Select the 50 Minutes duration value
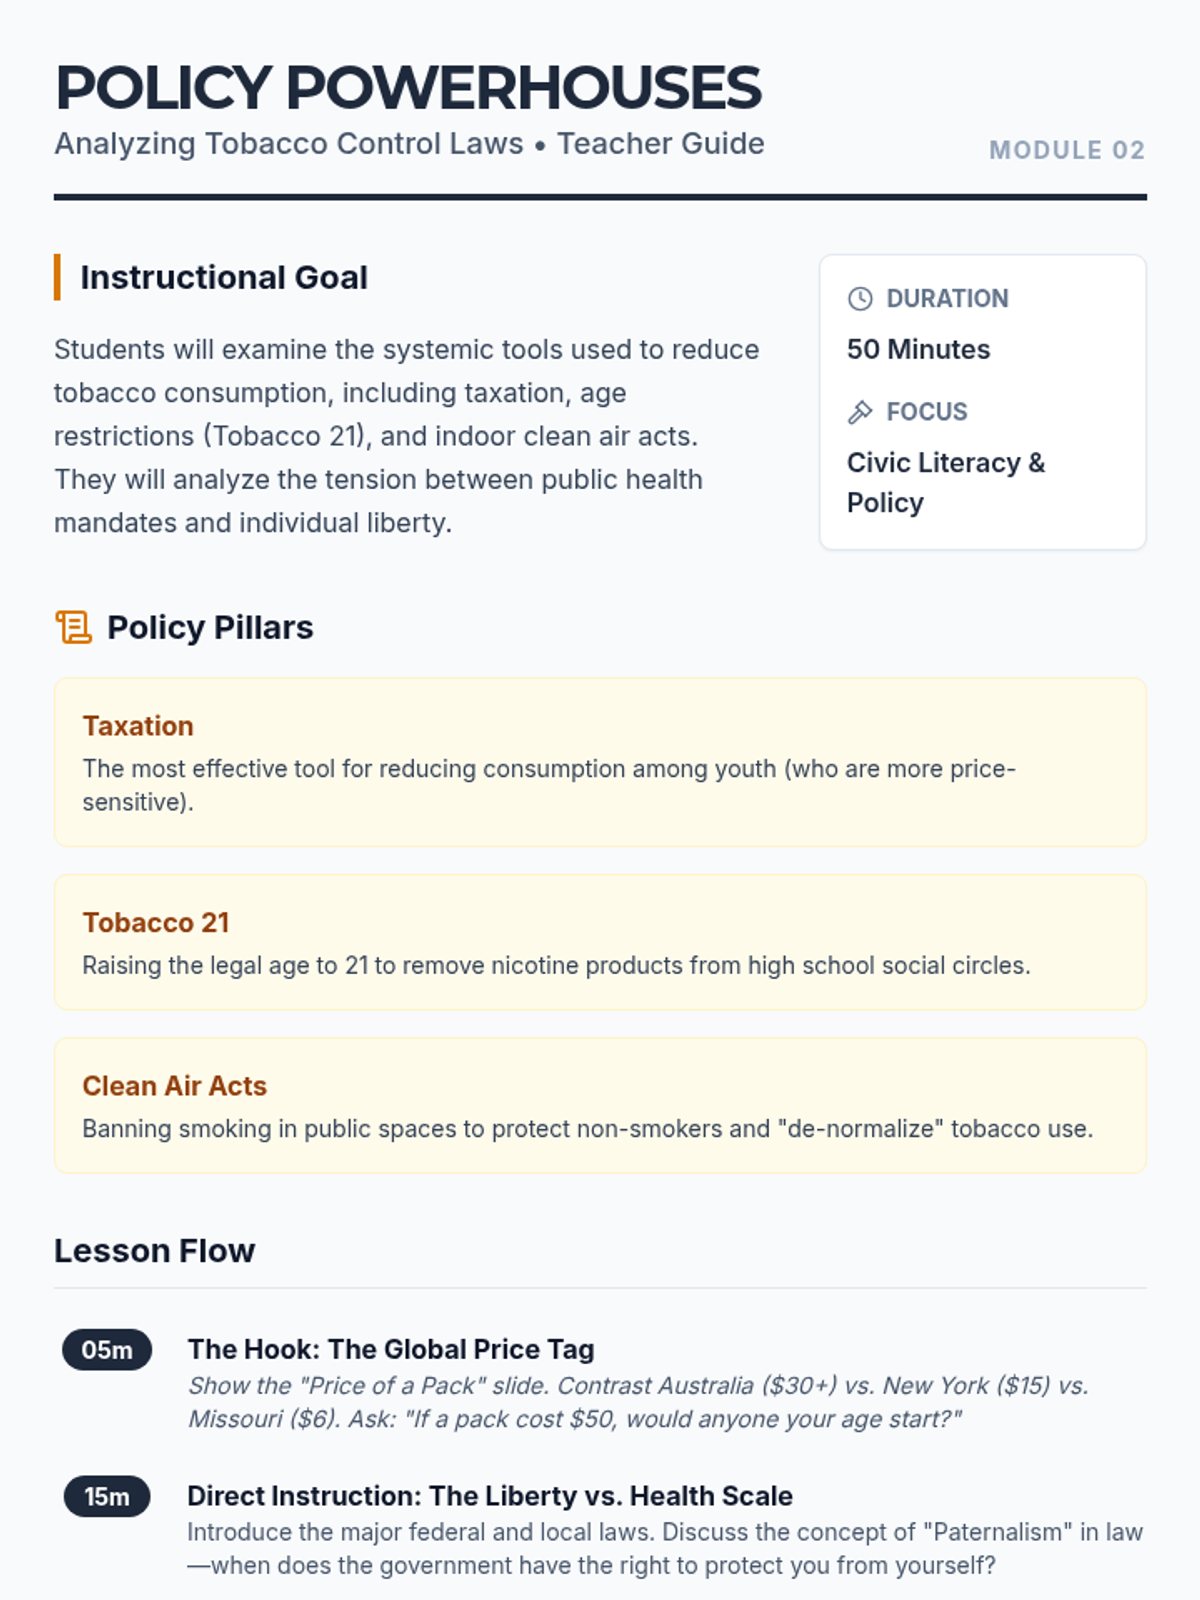1200x1600 pixels. coord(918,349)
